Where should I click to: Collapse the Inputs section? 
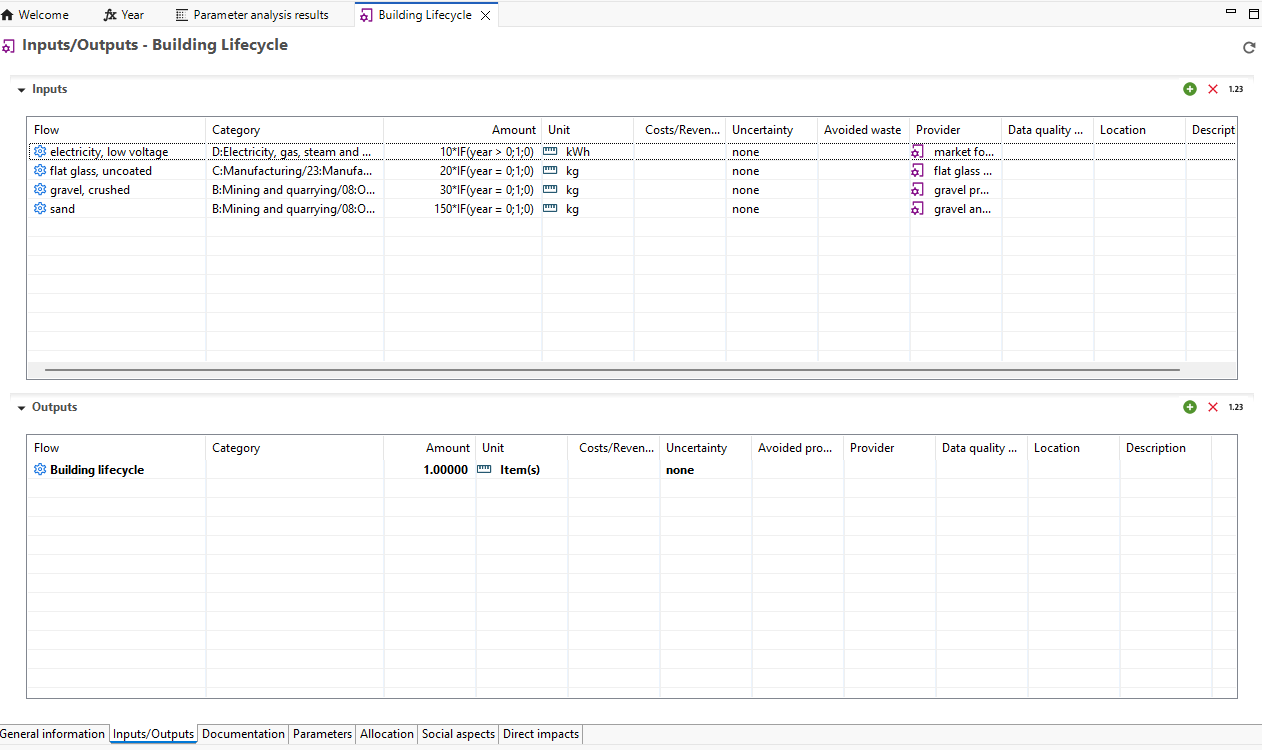(22, 90)
